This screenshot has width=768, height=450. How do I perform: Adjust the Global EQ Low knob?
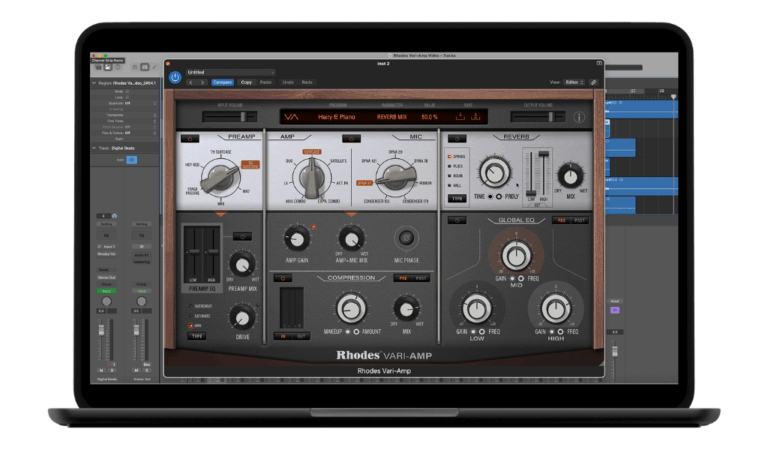[x=477, y=309]
